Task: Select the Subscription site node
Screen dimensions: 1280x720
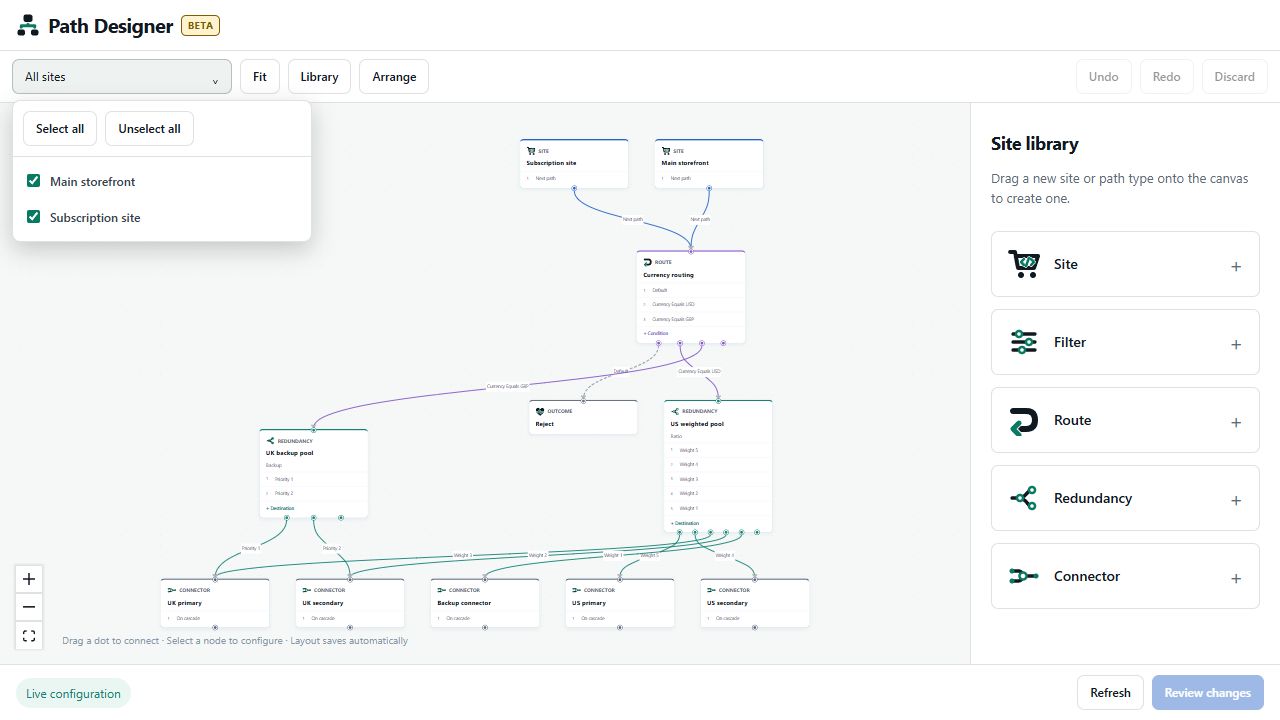Action: tap(574, 163)
